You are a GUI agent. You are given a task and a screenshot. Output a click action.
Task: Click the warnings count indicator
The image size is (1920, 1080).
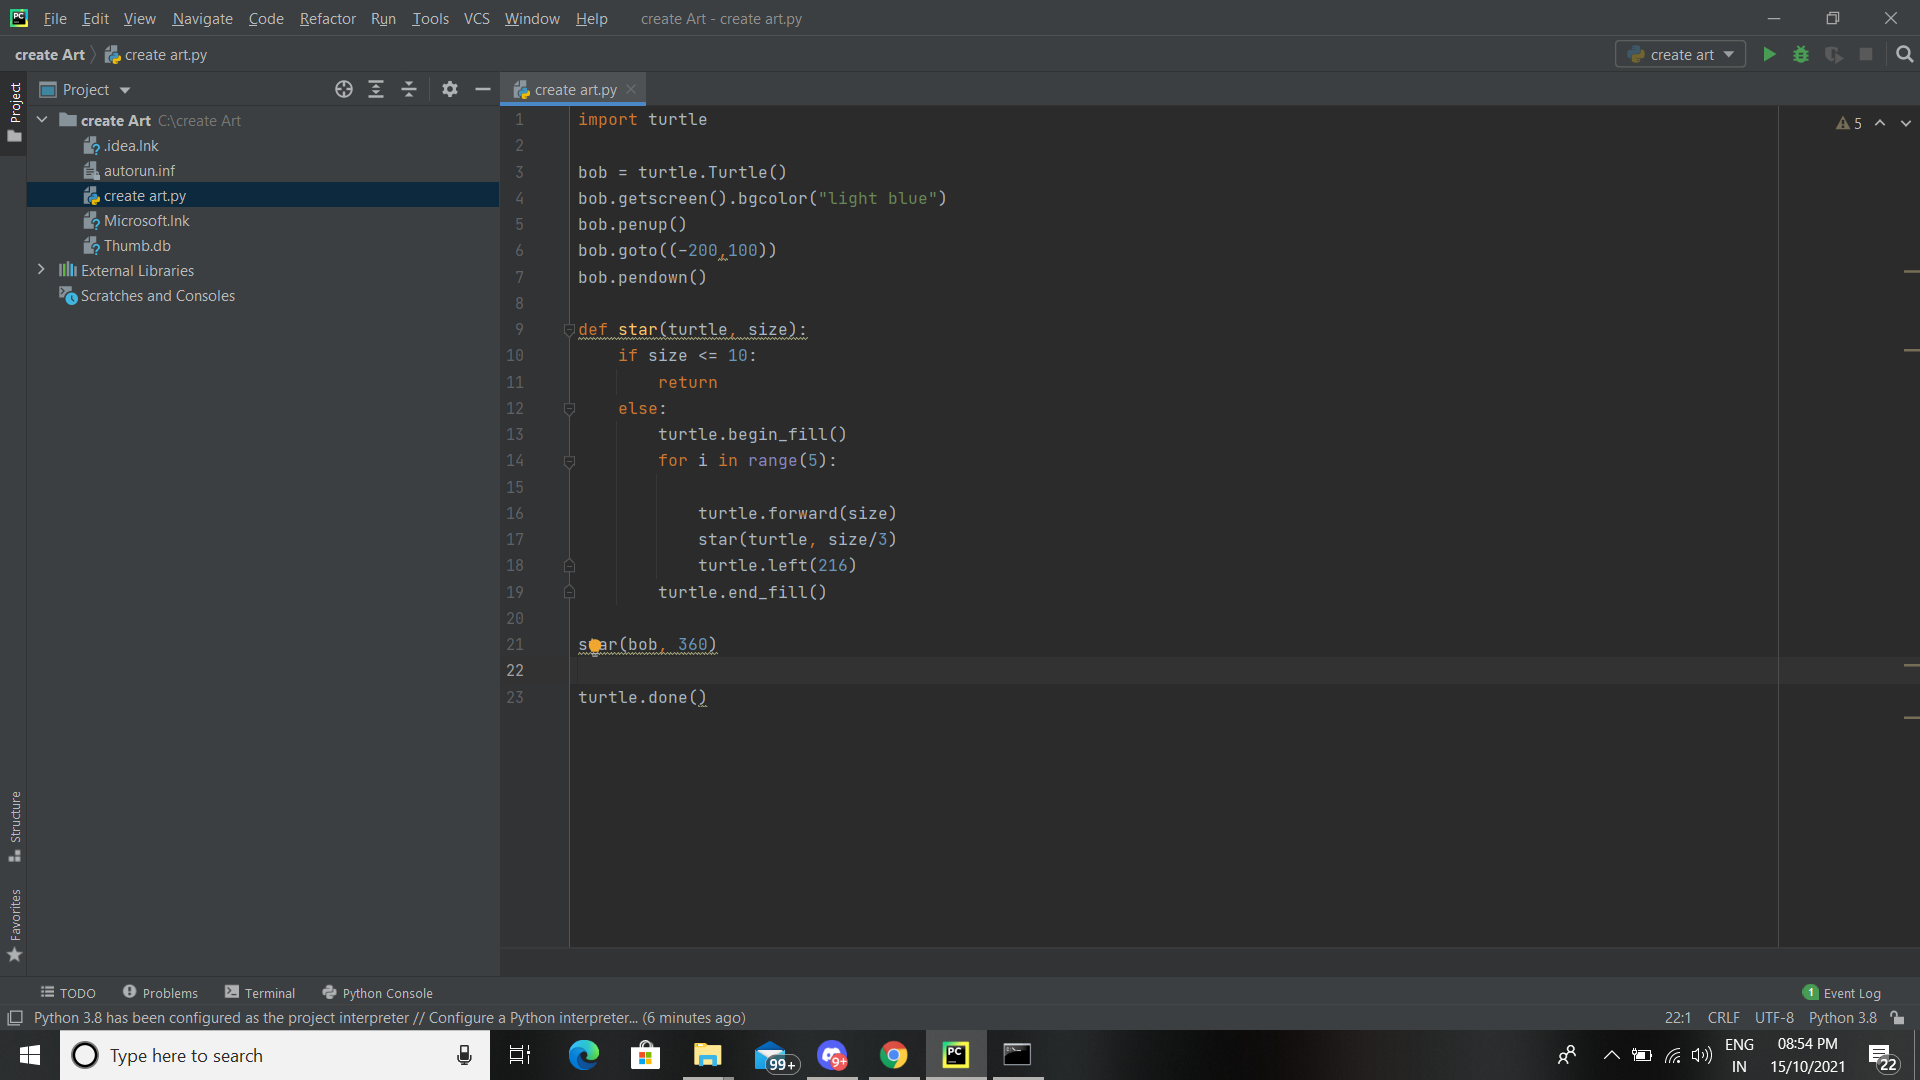(1849, 123)
